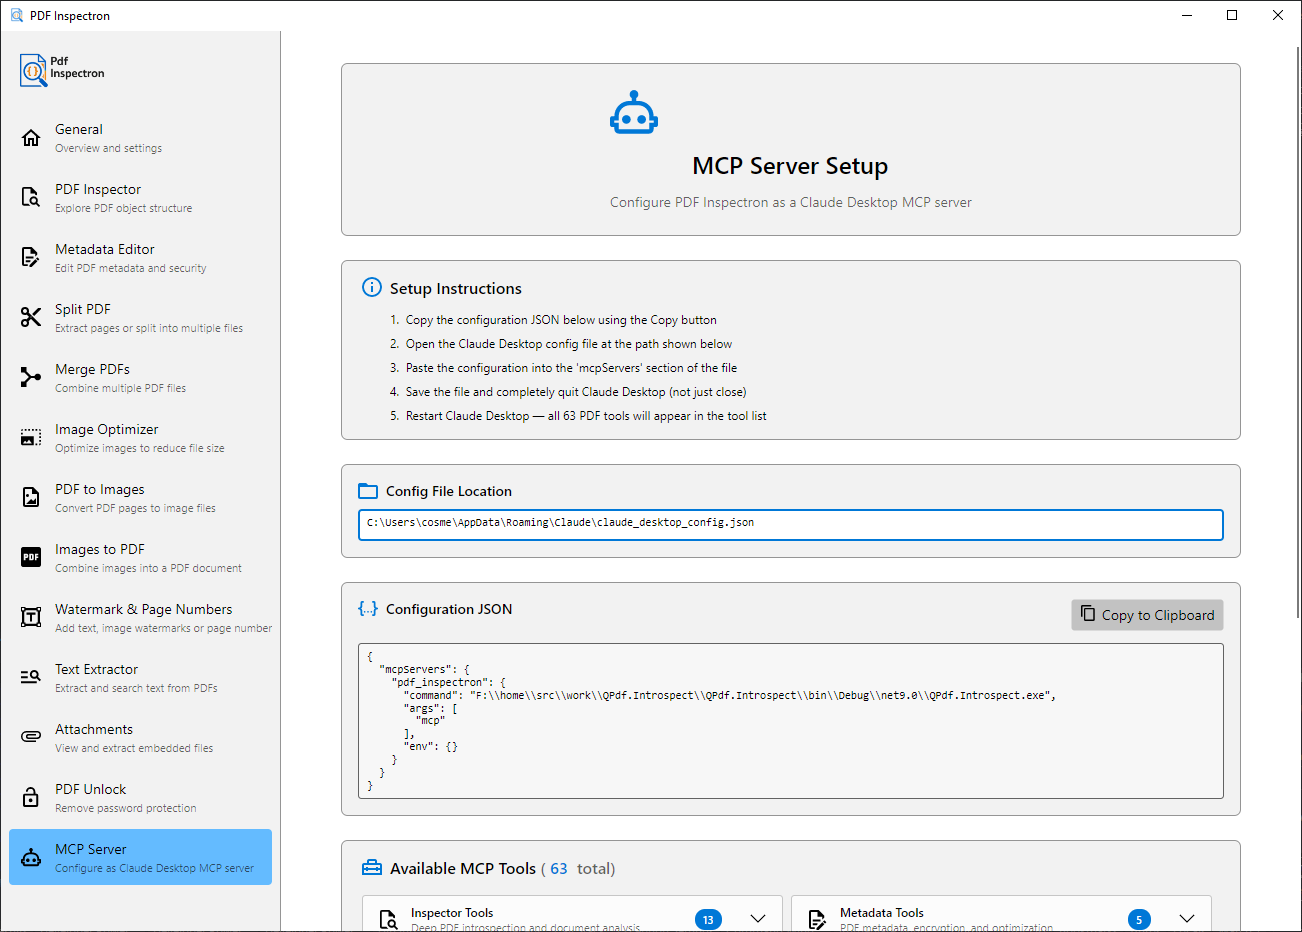Expand the Metadata Tools section chevron

[1187, 919]
